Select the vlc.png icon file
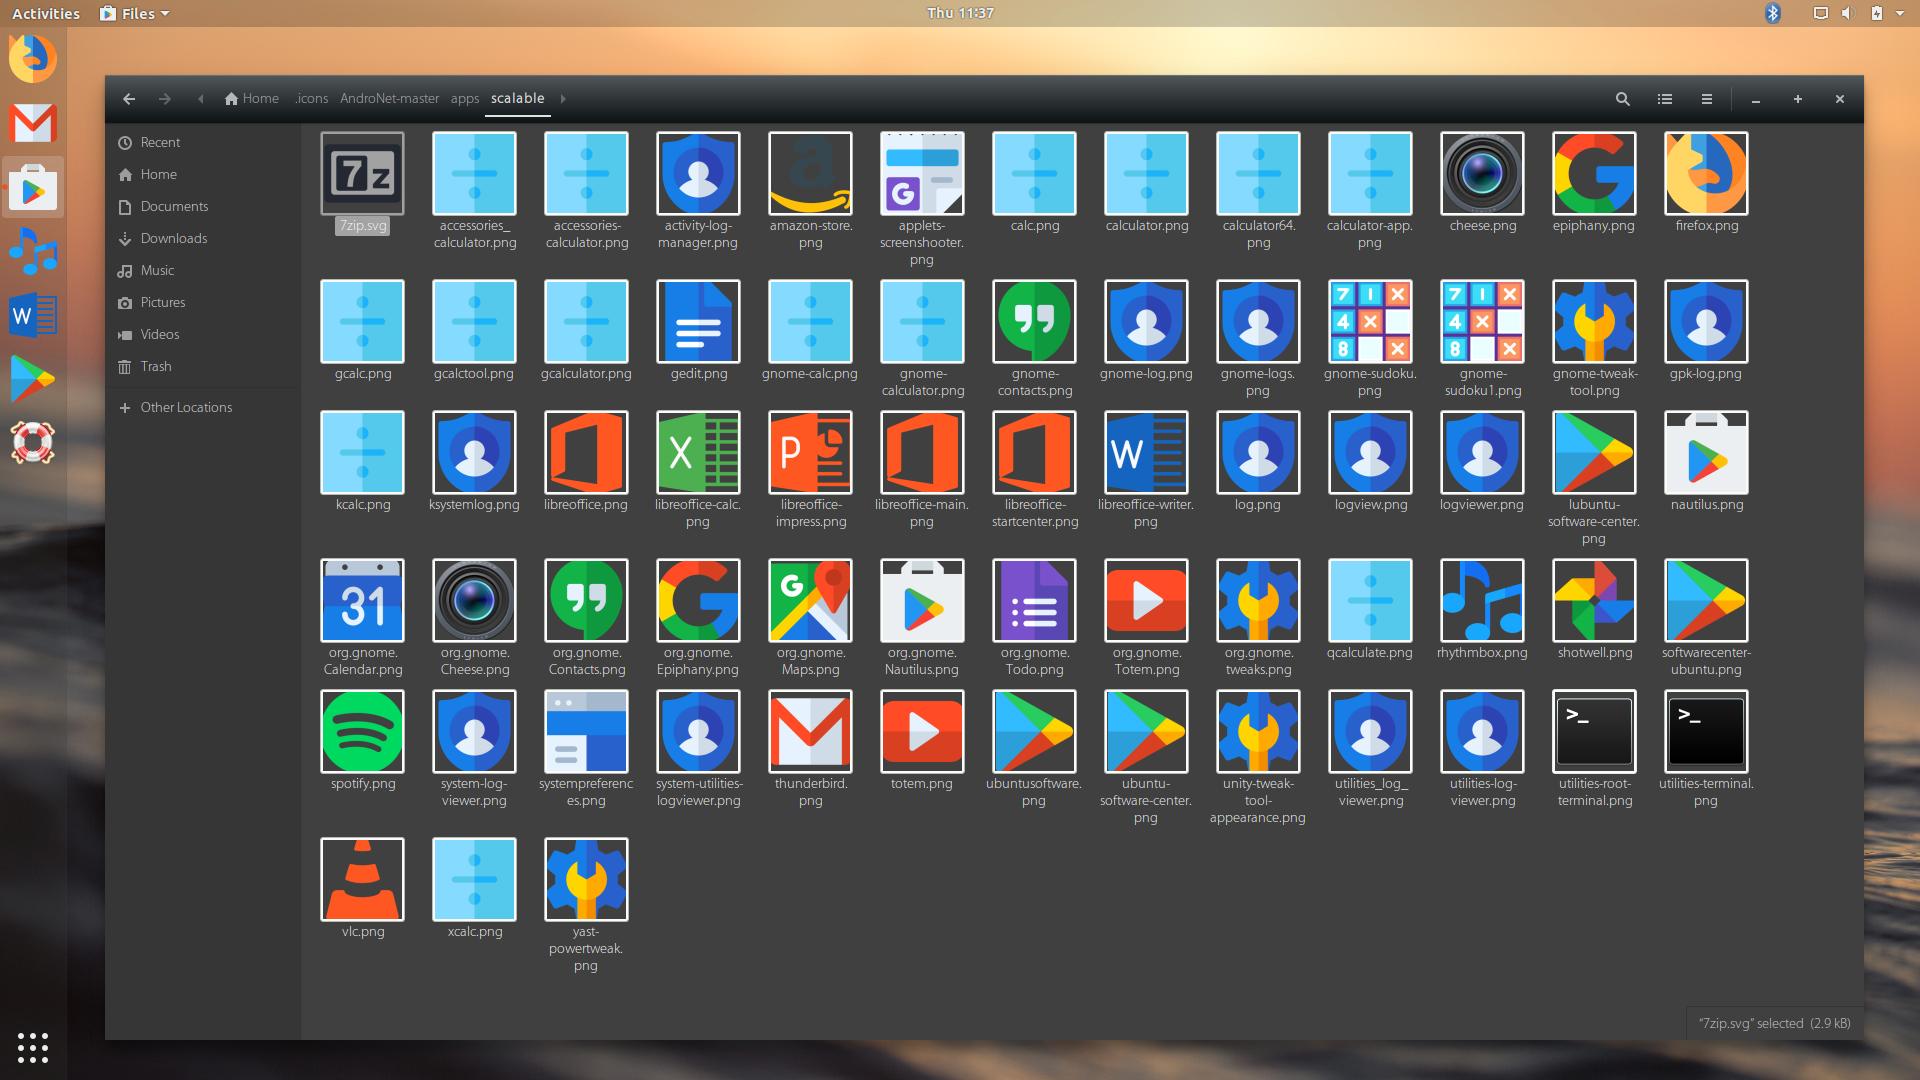Viewport: 1920px width, 1080px height. coord(362,880)
